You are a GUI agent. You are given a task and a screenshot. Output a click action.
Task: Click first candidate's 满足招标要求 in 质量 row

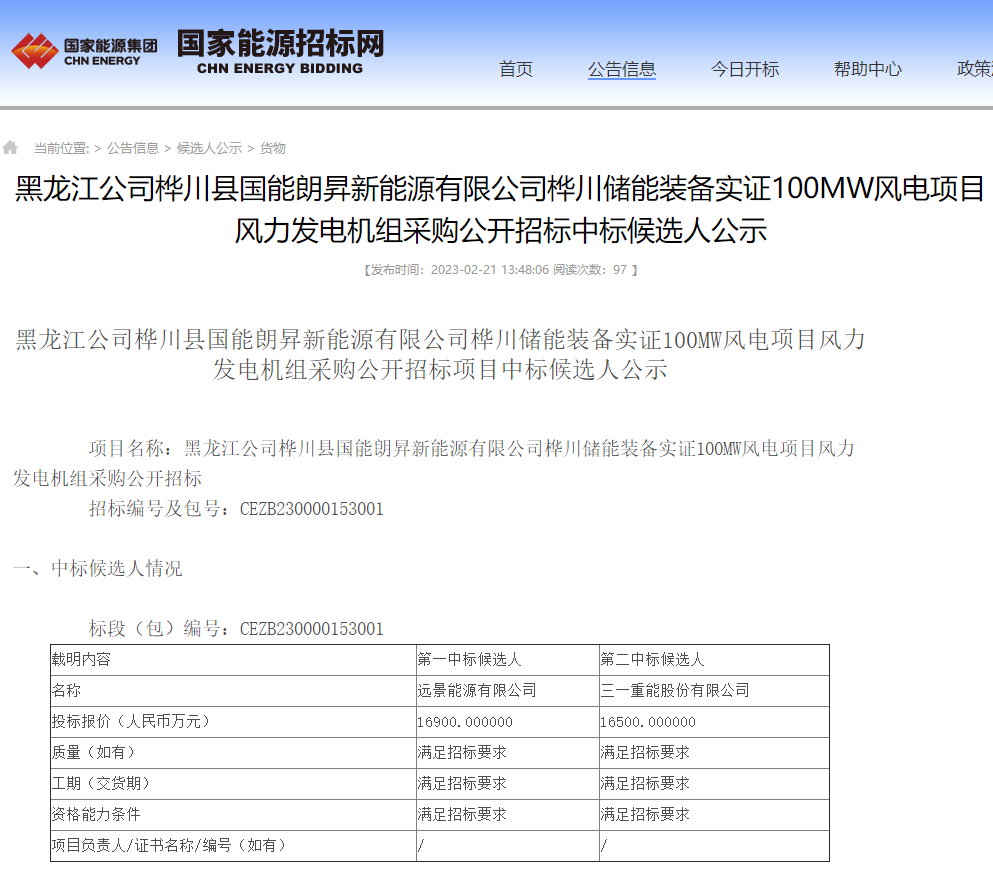[x=508, y=753]
